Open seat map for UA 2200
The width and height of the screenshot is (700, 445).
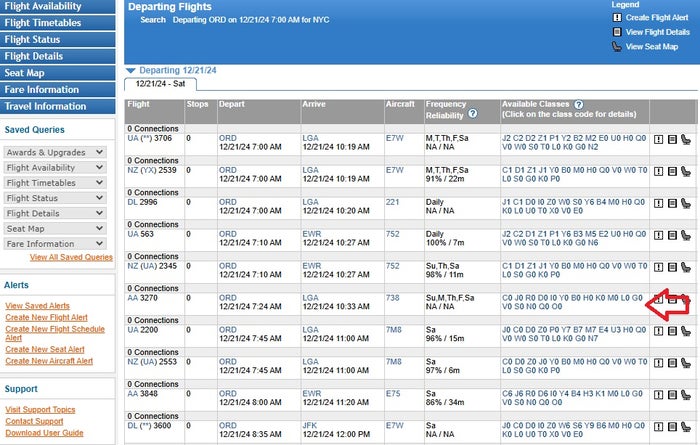tap(686, 331)
